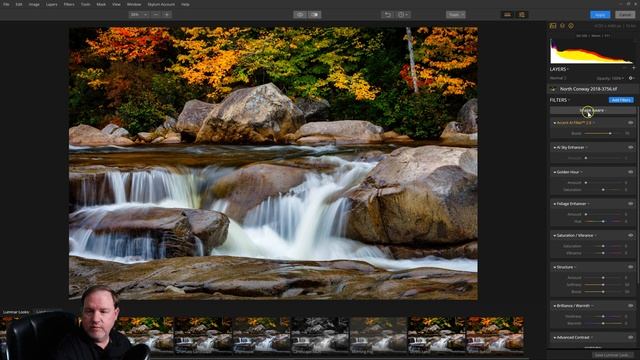Open the Filters menu

click(x=69, y=4)
